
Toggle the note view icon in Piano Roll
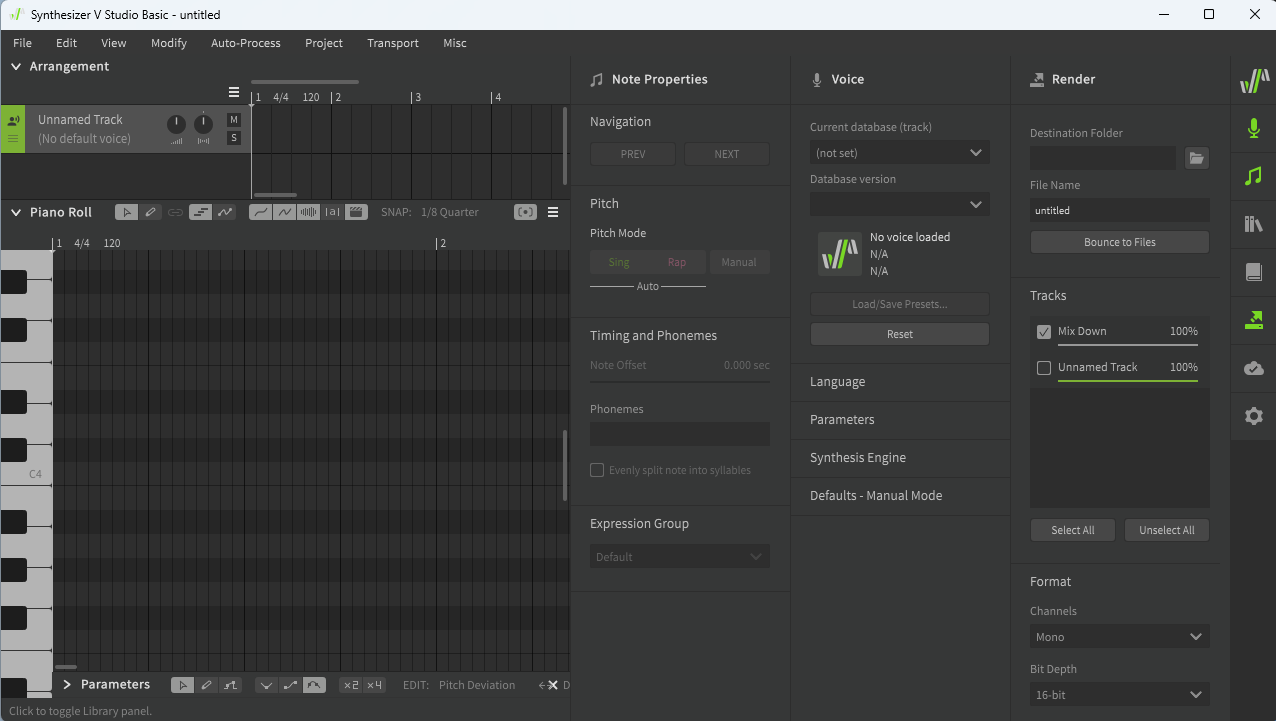tap(200, 212)
